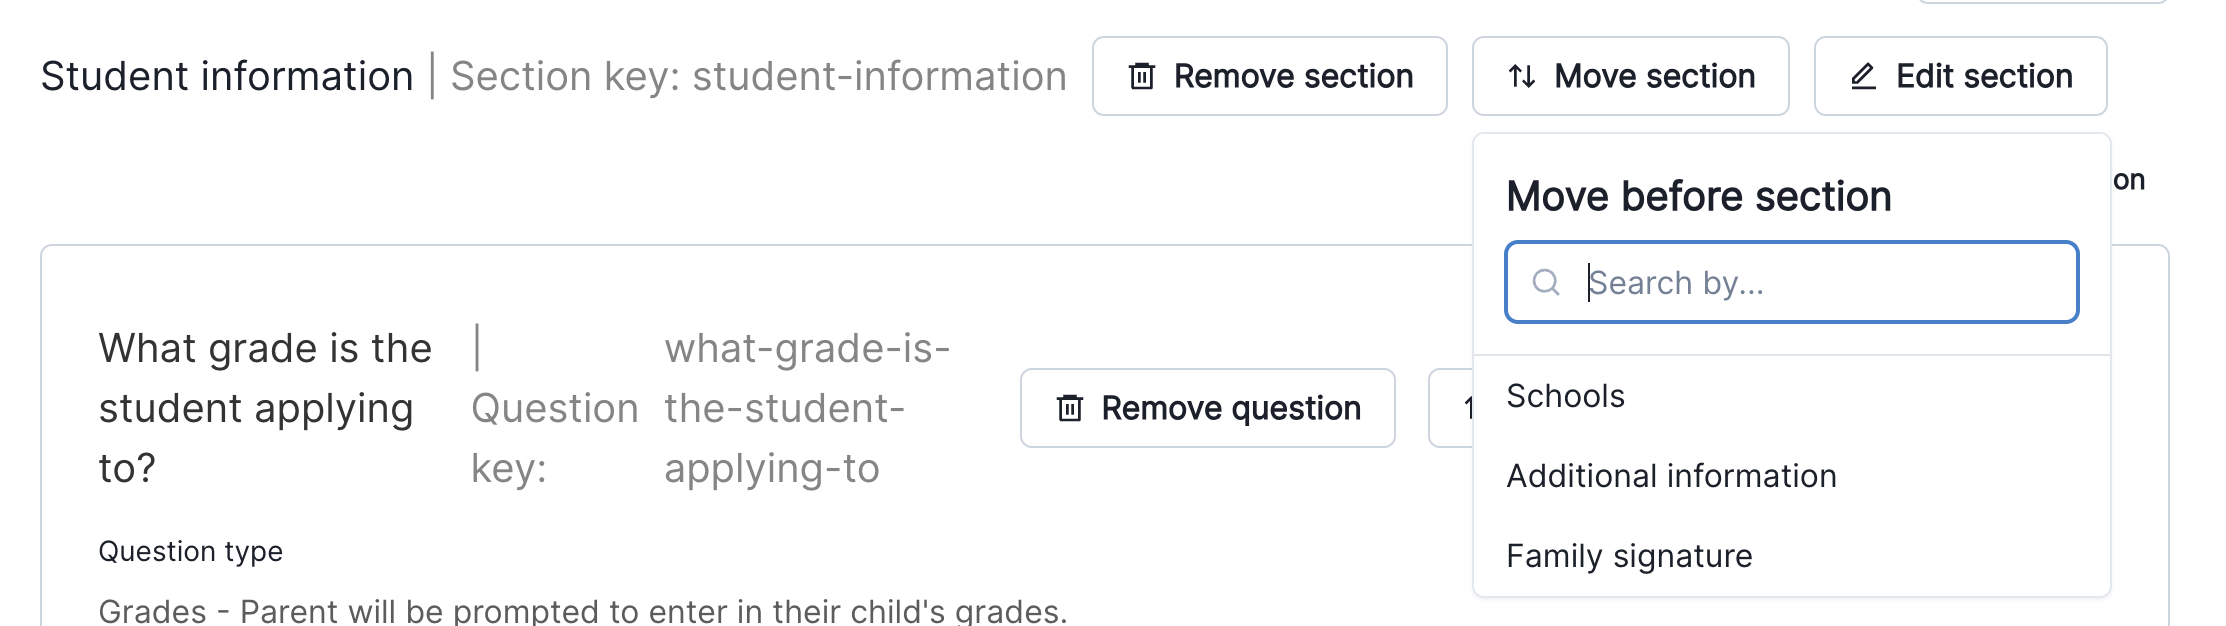Click the Section key student-information text
Viewport: 2226px width, 626px height.
click(758, 76)
